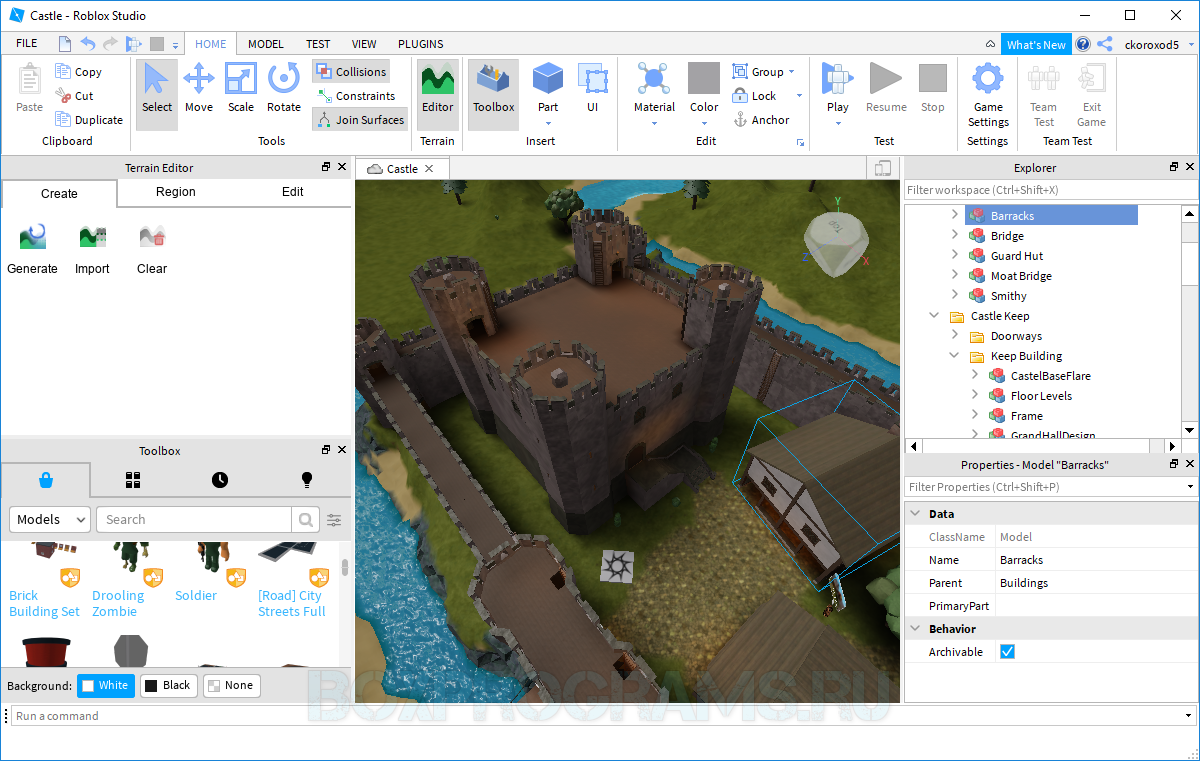Collapse the Keep Building folder
The height and width of the screenshot is (761, 1200).
tap(954, 356)
